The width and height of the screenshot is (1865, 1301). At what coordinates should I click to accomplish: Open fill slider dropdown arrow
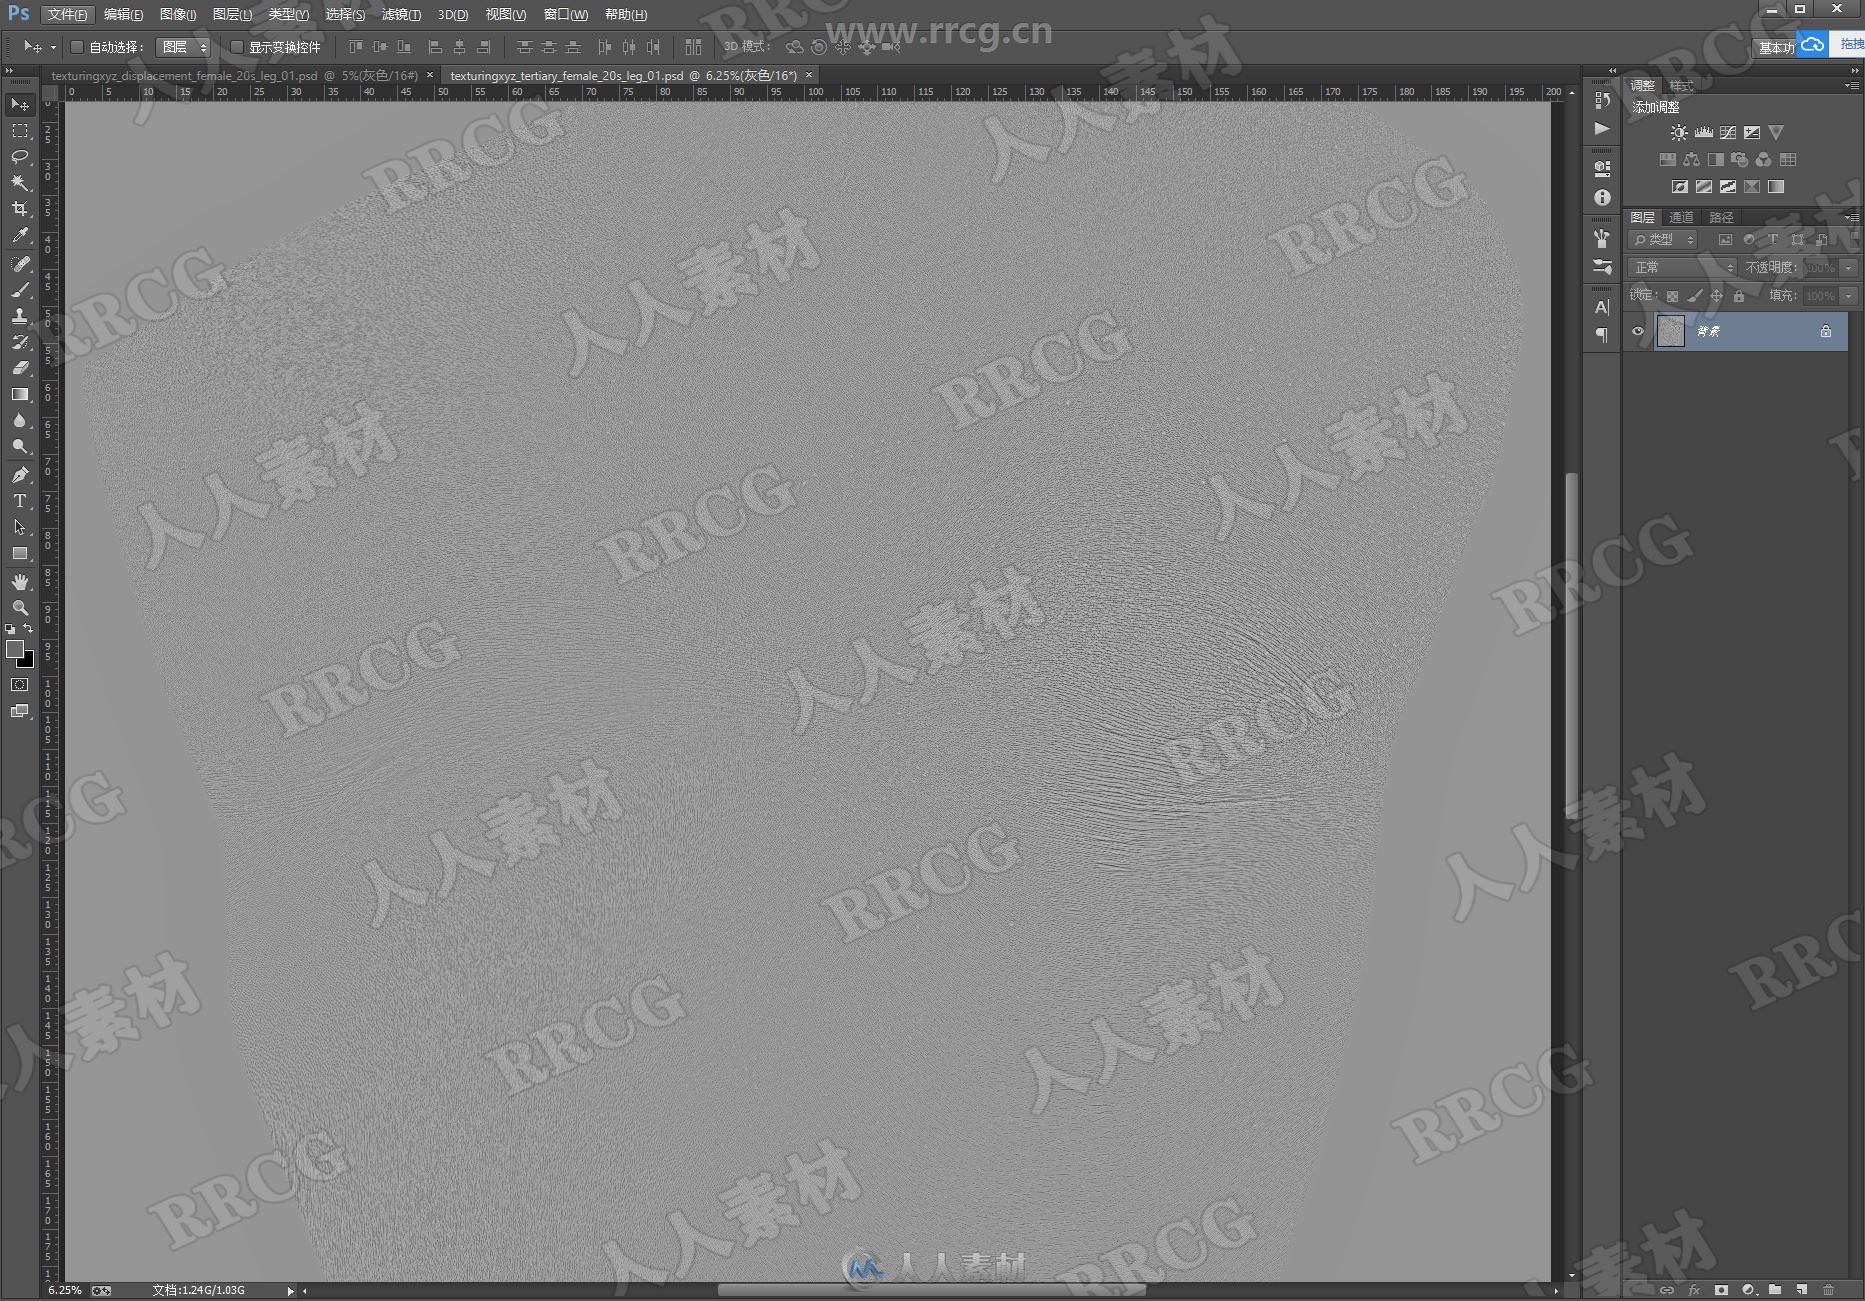point(1848,296)
